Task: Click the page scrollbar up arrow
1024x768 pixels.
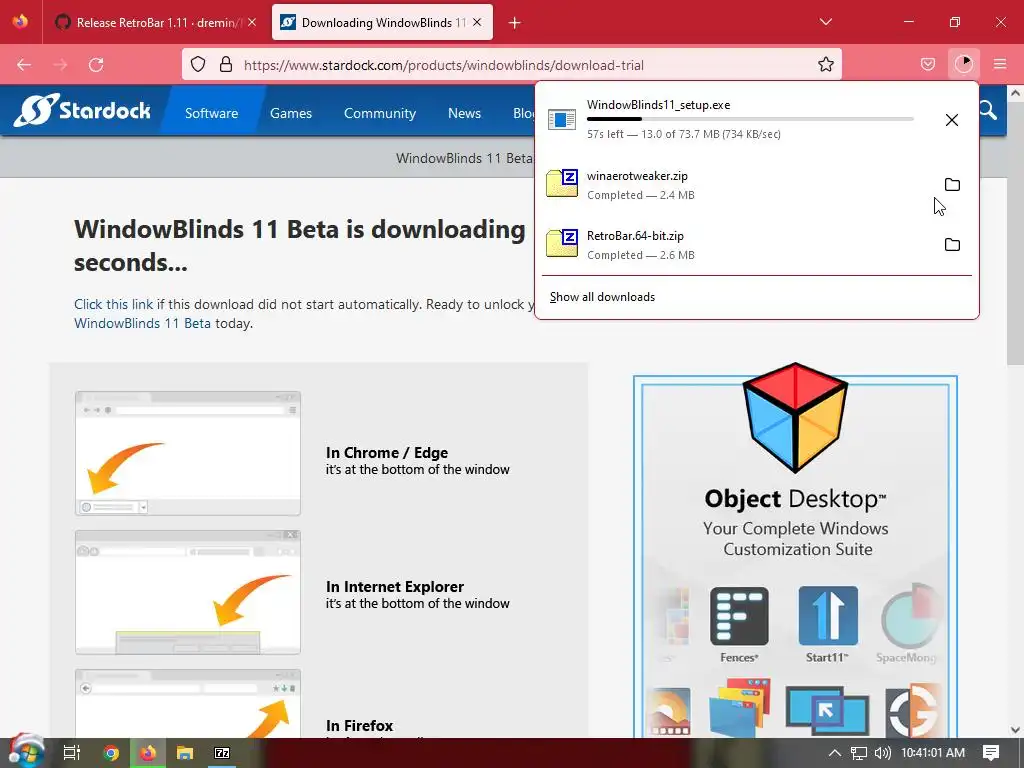Action: [1016, 93]
